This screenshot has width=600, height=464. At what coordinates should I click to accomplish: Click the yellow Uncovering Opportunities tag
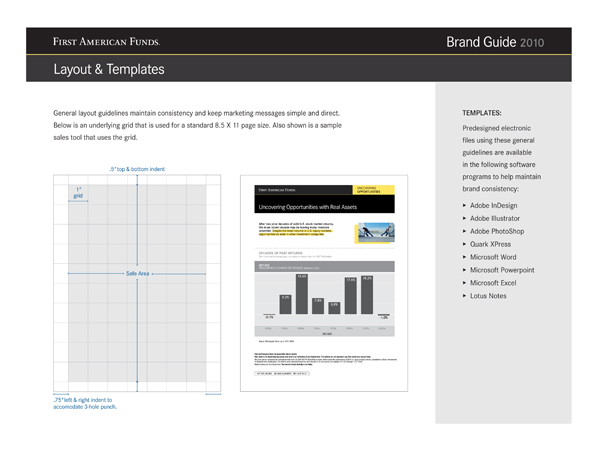tap(373, 190)
